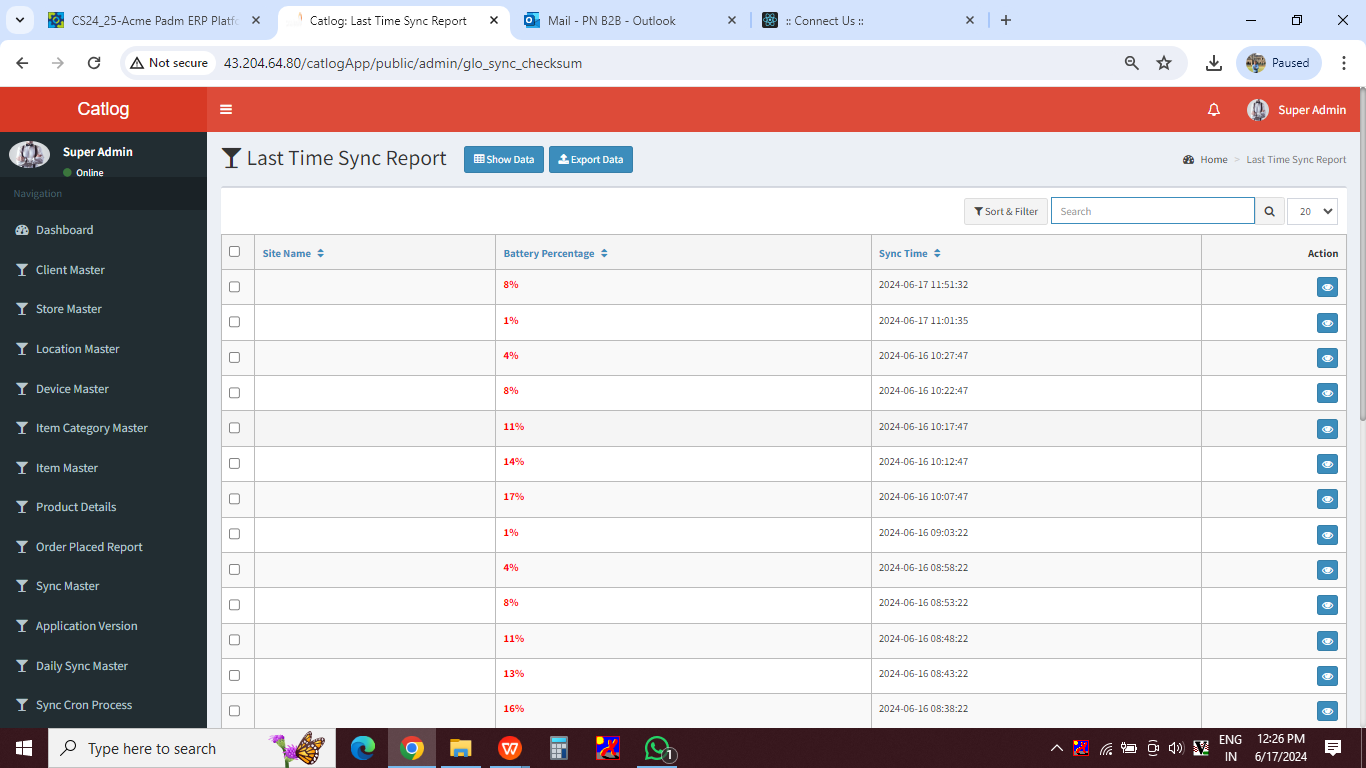View row synced 2024-06-16 08:43:22

(1327, 676)
